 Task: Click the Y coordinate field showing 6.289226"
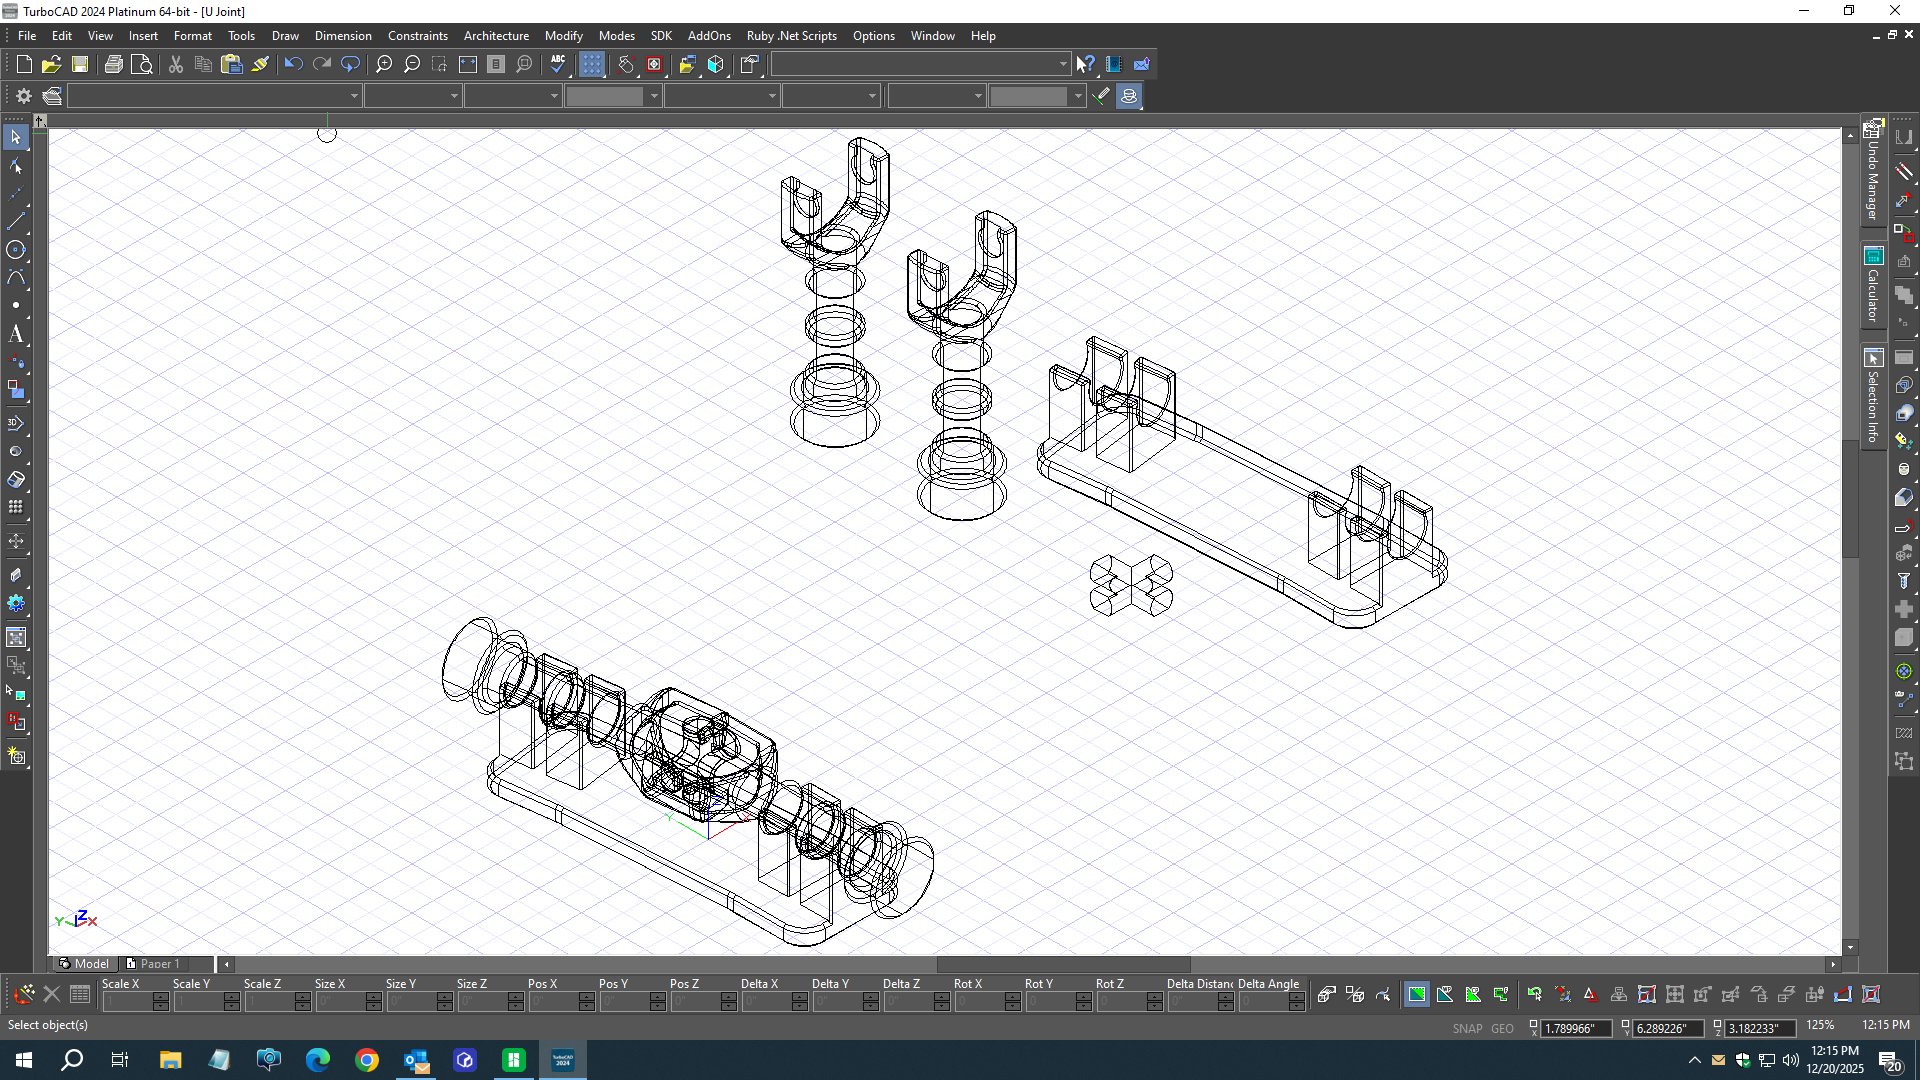click(x=1667, y=1029)
